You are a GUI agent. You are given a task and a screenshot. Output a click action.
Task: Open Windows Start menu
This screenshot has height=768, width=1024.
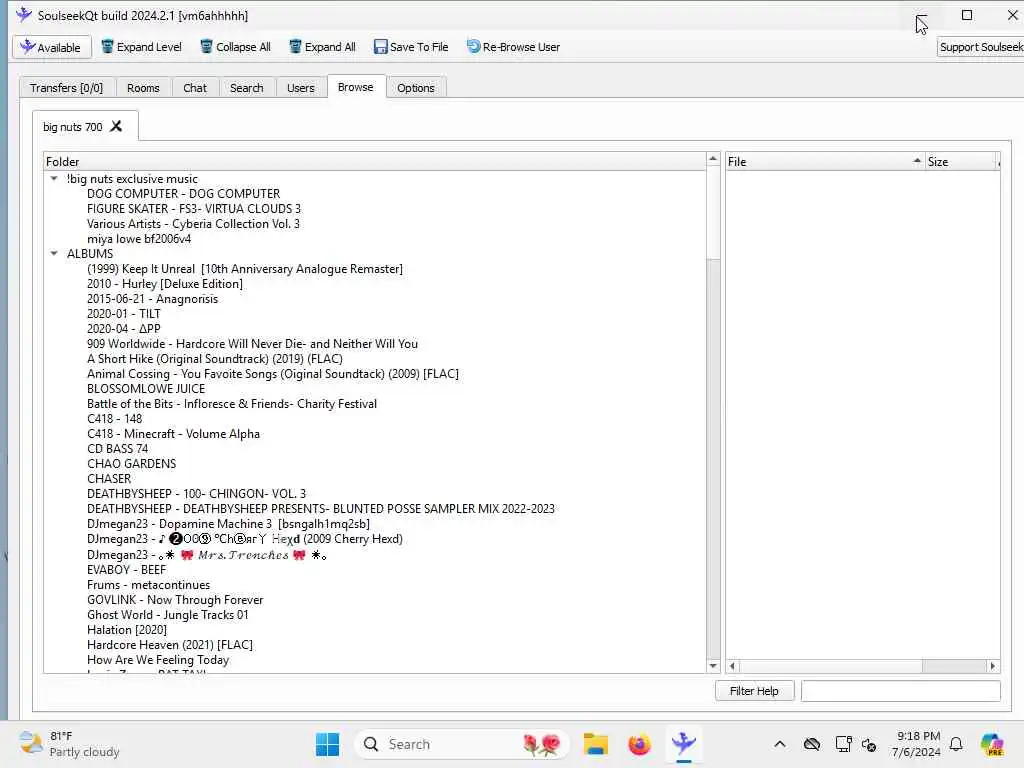point(327,744)
